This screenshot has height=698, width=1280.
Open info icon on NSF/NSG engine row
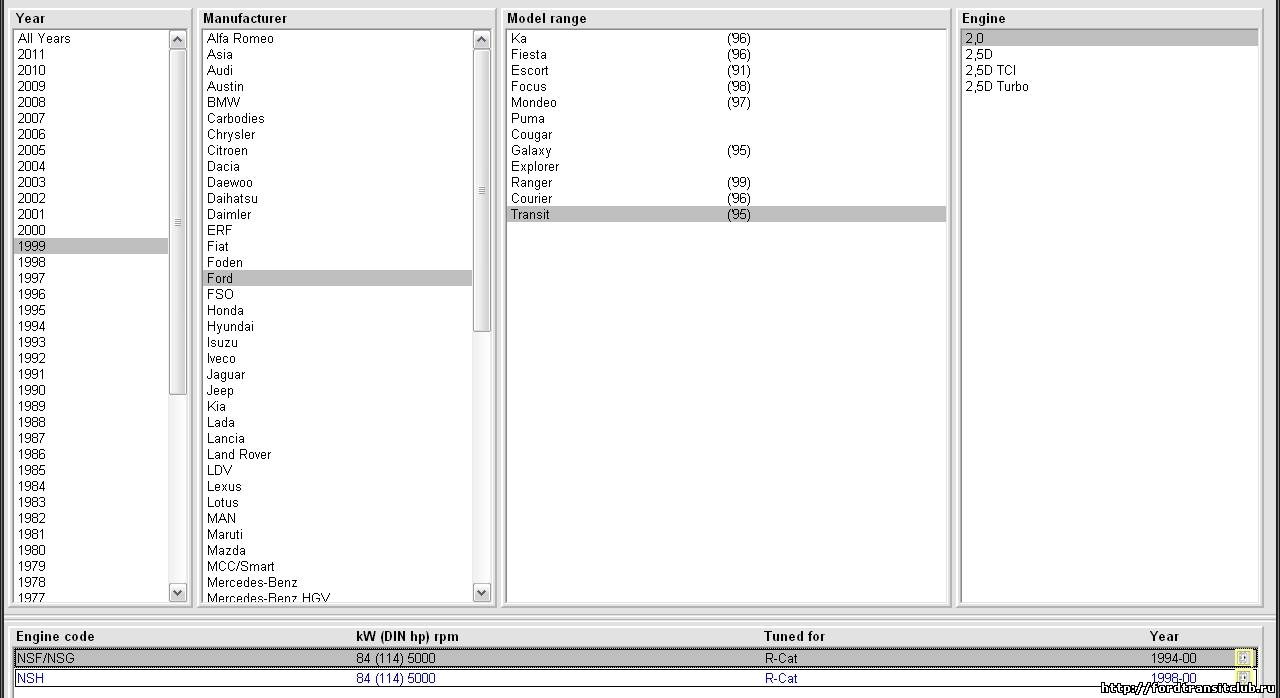pyautogui.click(x=1243, y=658)
